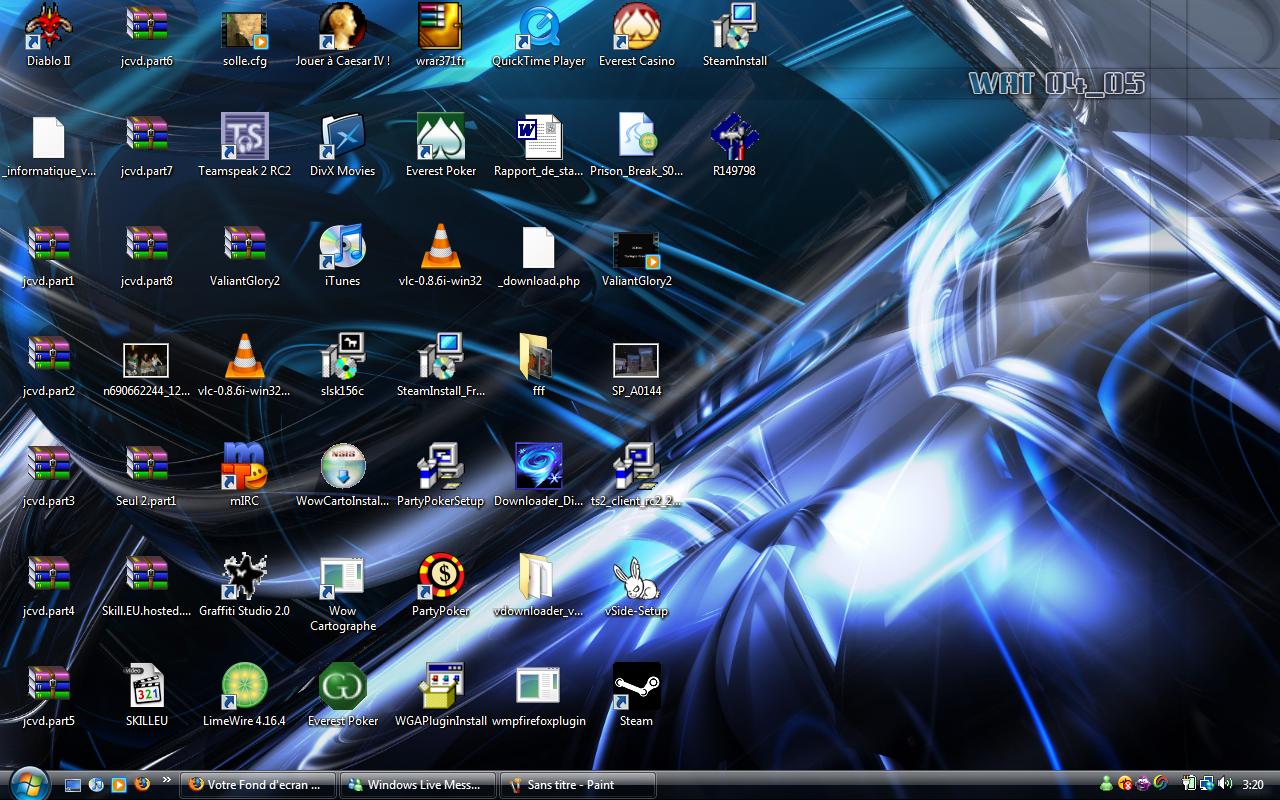
Task: Open the vdownloader_v... folder
Action: 538,577
